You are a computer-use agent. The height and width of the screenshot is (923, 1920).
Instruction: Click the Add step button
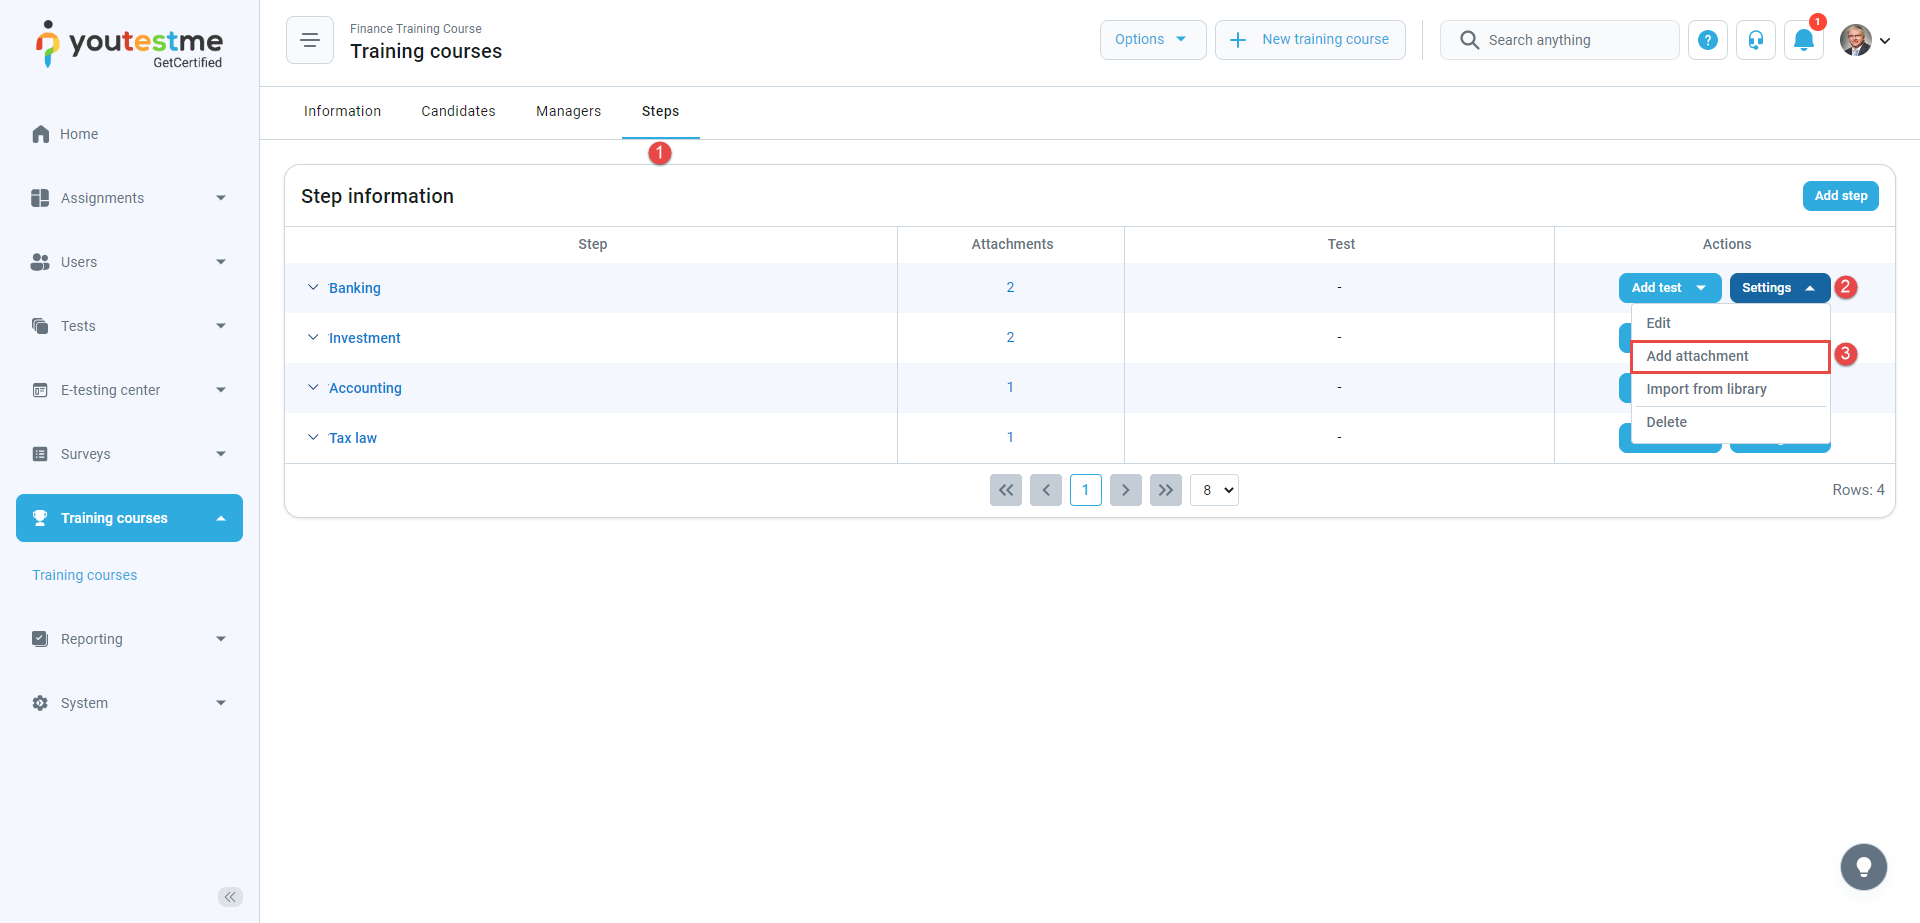click(x=1840, y=196)
